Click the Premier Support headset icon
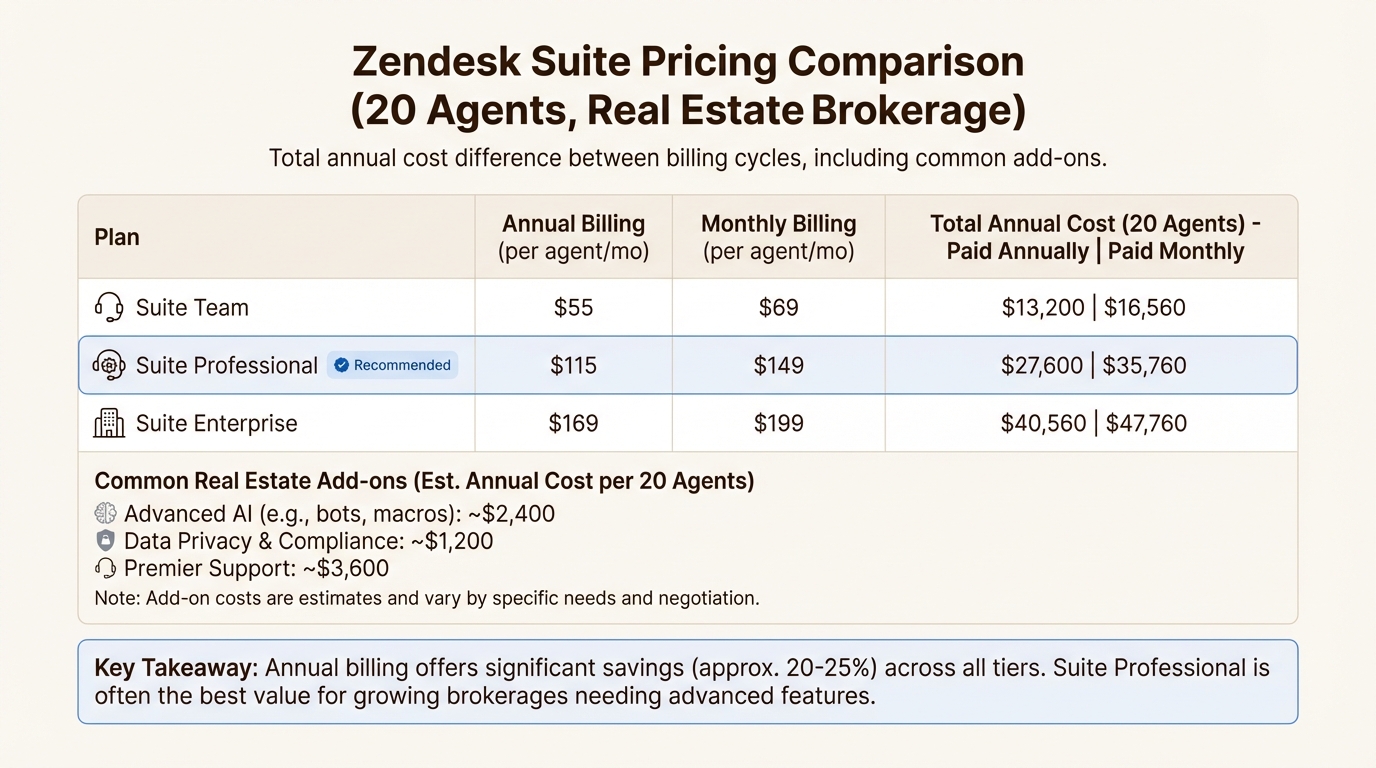This screenshot has height=768, width=1376. coord(105,568)
